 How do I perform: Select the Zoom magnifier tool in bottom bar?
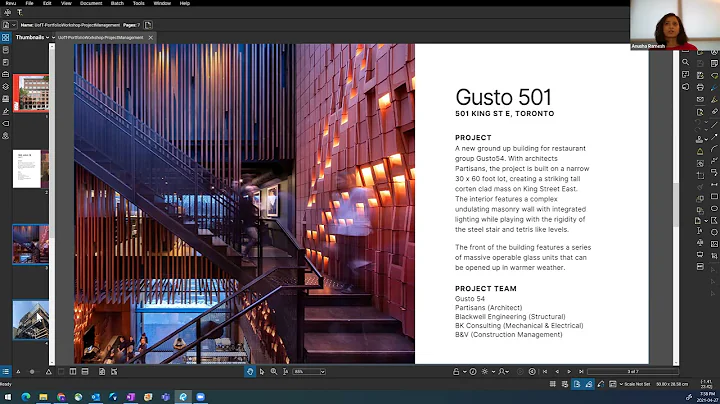(x=274, y=371)
